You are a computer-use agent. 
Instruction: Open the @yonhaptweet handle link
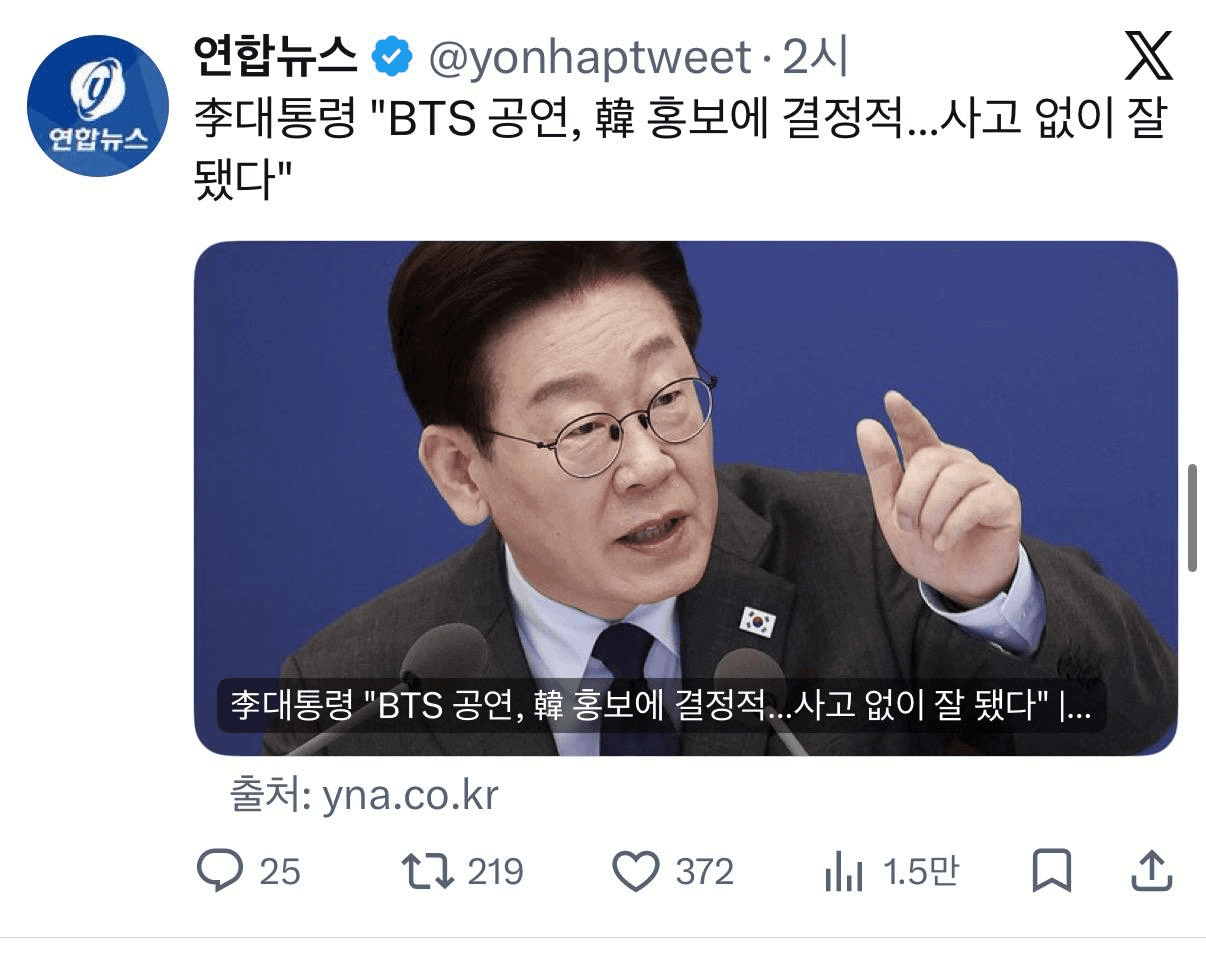pyautogui.click(x=590, y=60)
